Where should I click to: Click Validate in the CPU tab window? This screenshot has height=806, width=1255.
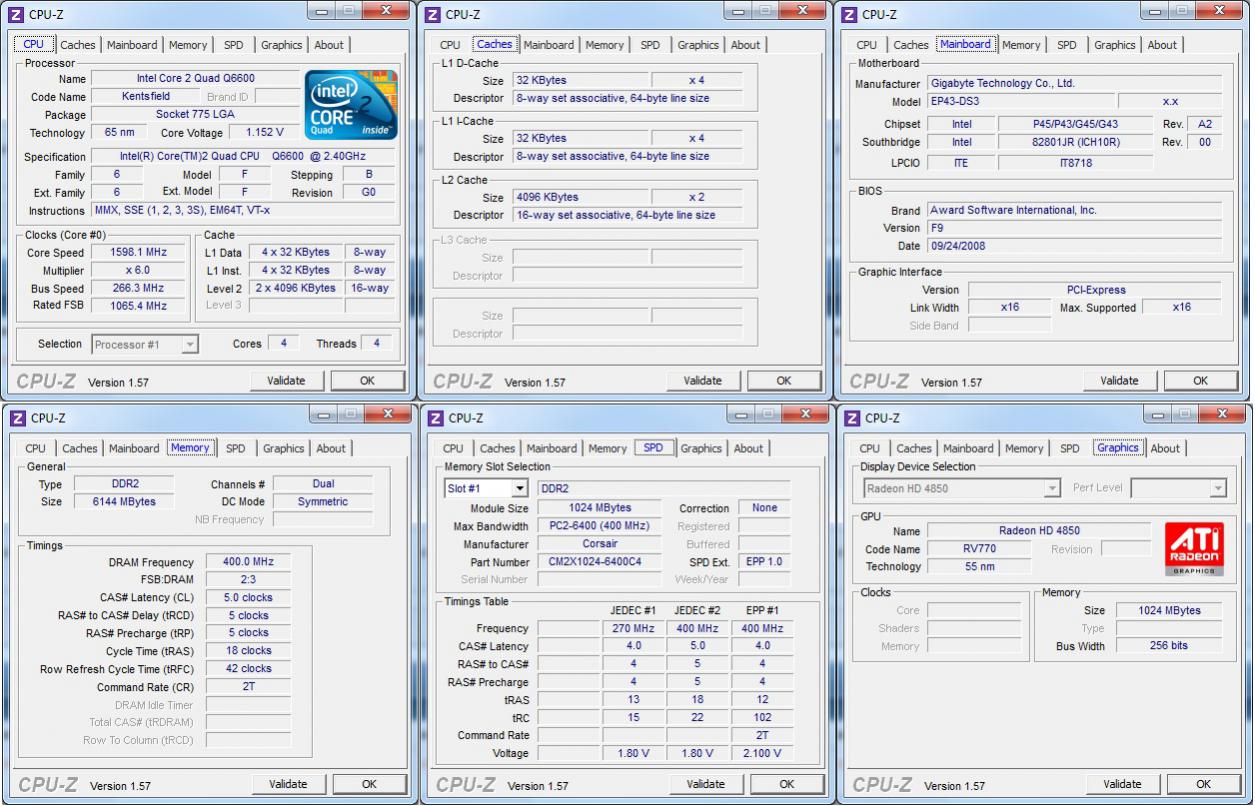286,380
